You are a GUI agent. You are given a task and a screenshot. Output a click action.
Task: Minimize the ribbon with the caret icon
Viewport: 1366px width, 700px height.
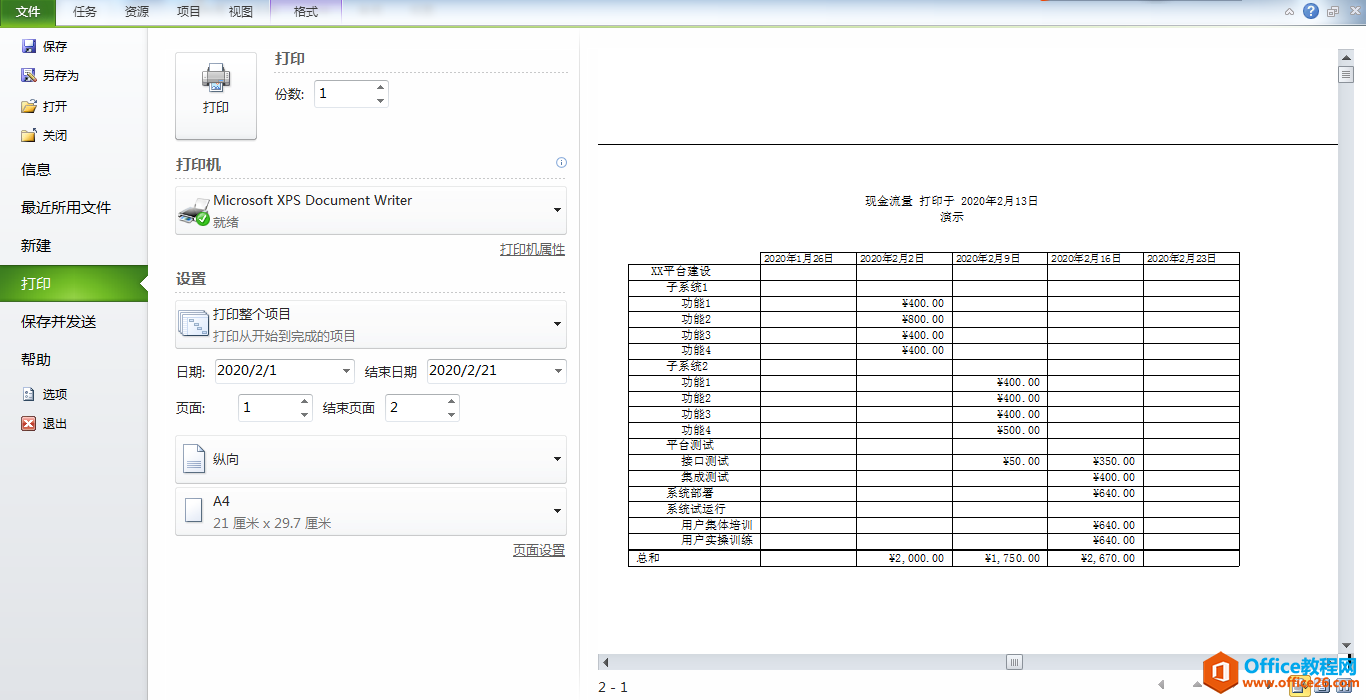coord(1289,12)
